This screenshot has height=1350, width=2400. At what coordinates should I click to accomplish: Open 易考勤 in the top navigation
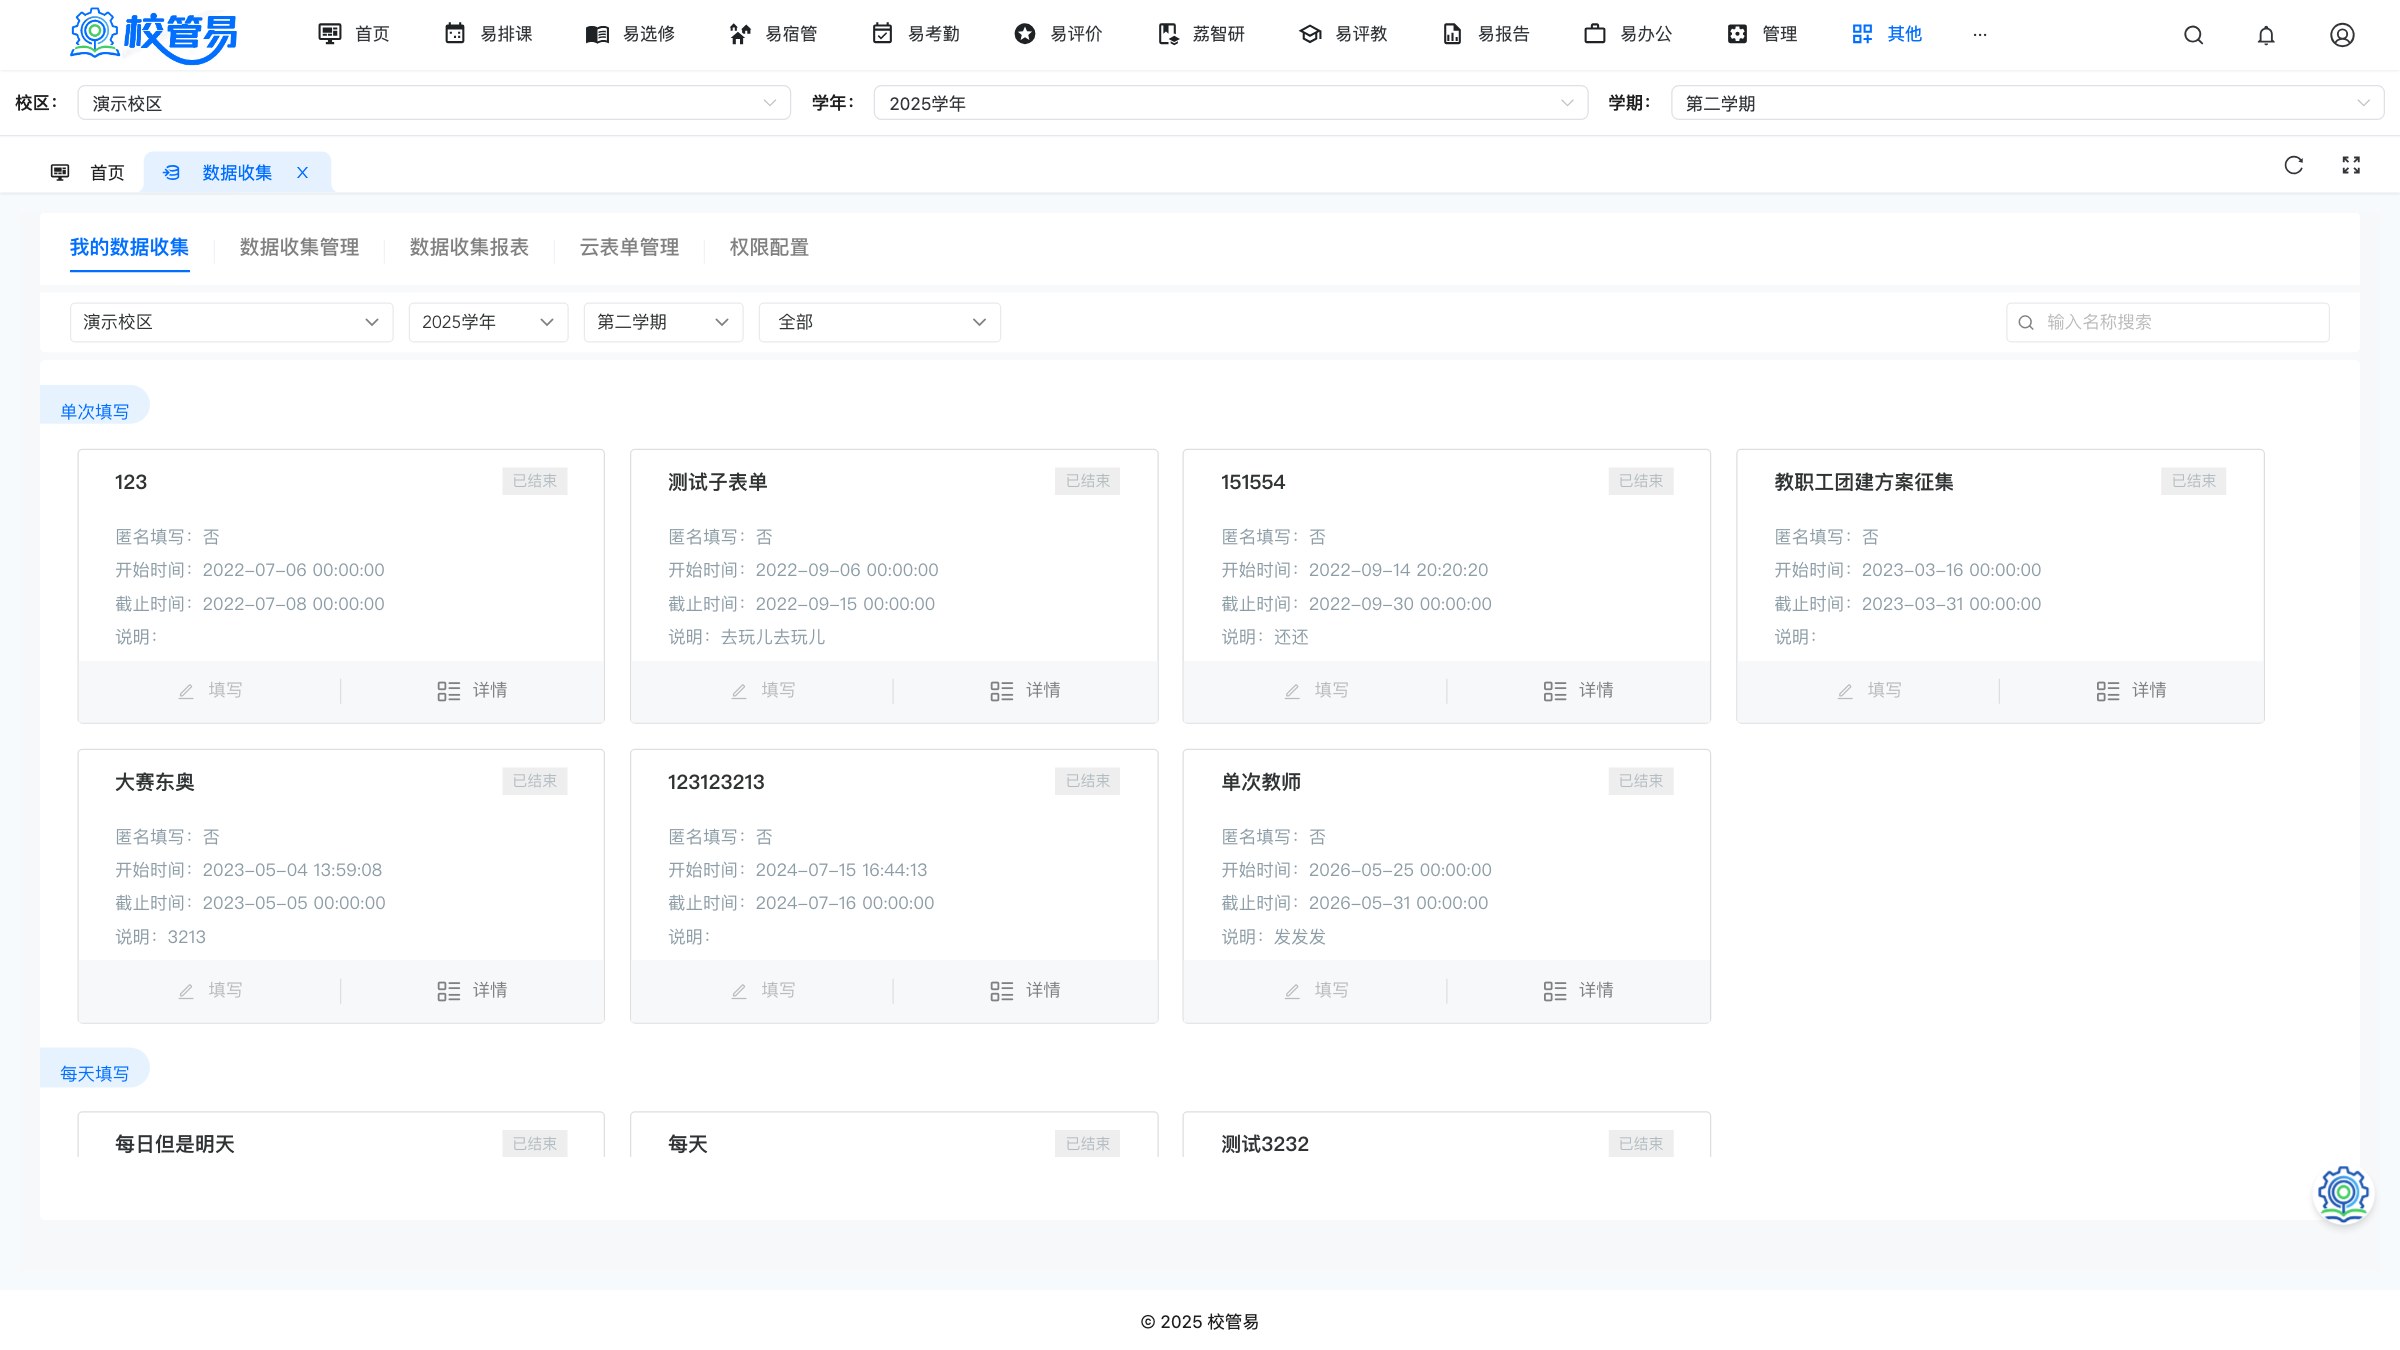[x=915, y=34]
